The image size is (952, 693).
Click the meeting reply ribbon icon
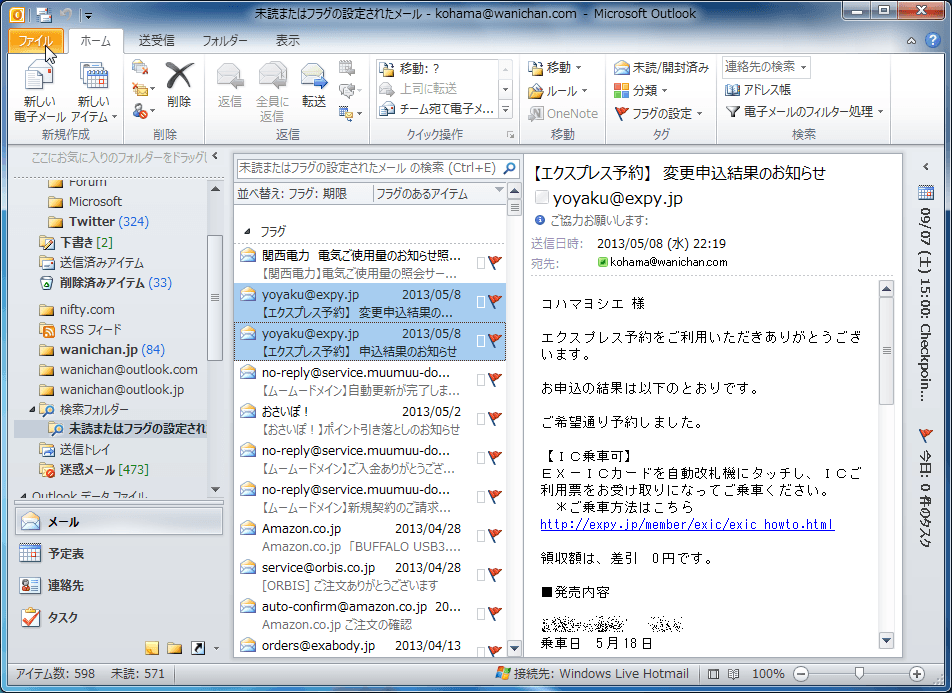click(x=347, y=67)
